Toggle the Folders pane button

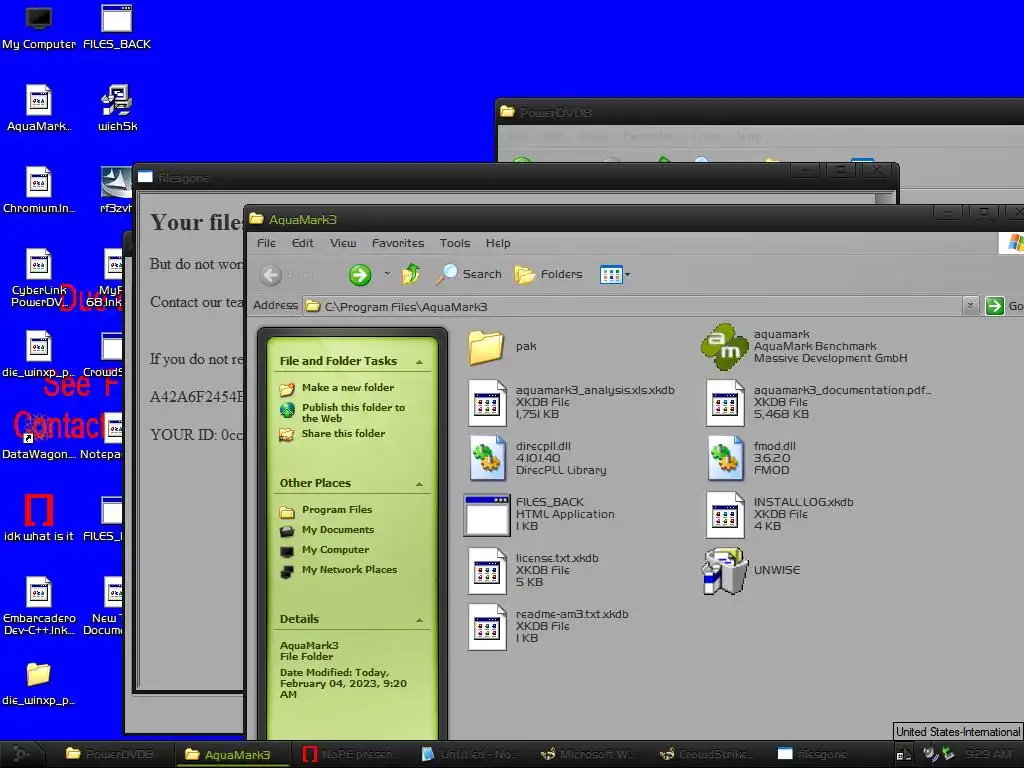point(548,274)
